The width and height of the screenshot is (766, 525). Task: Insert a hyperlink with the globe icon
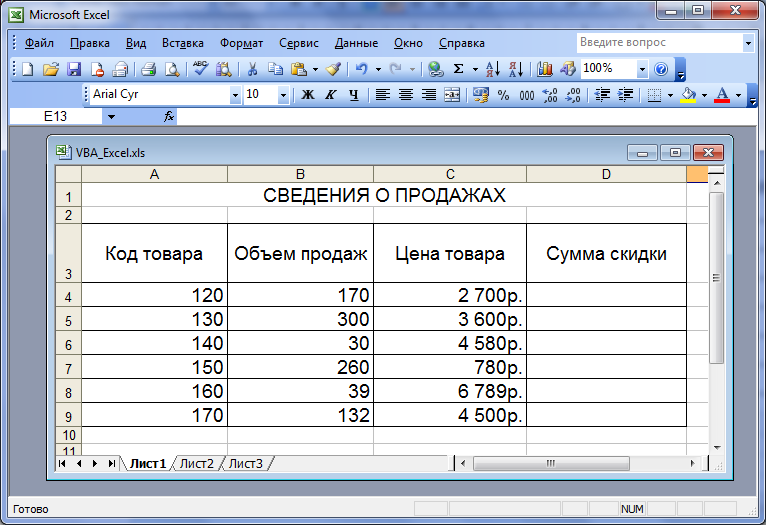(435, 69)
